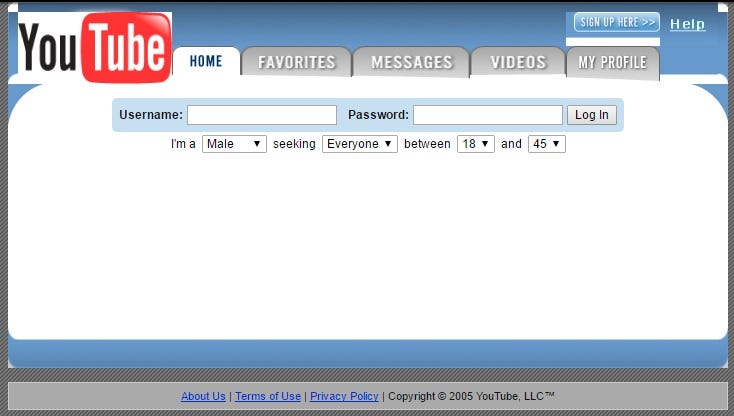Click the Sign Up Here button

(x=617, y=22)
